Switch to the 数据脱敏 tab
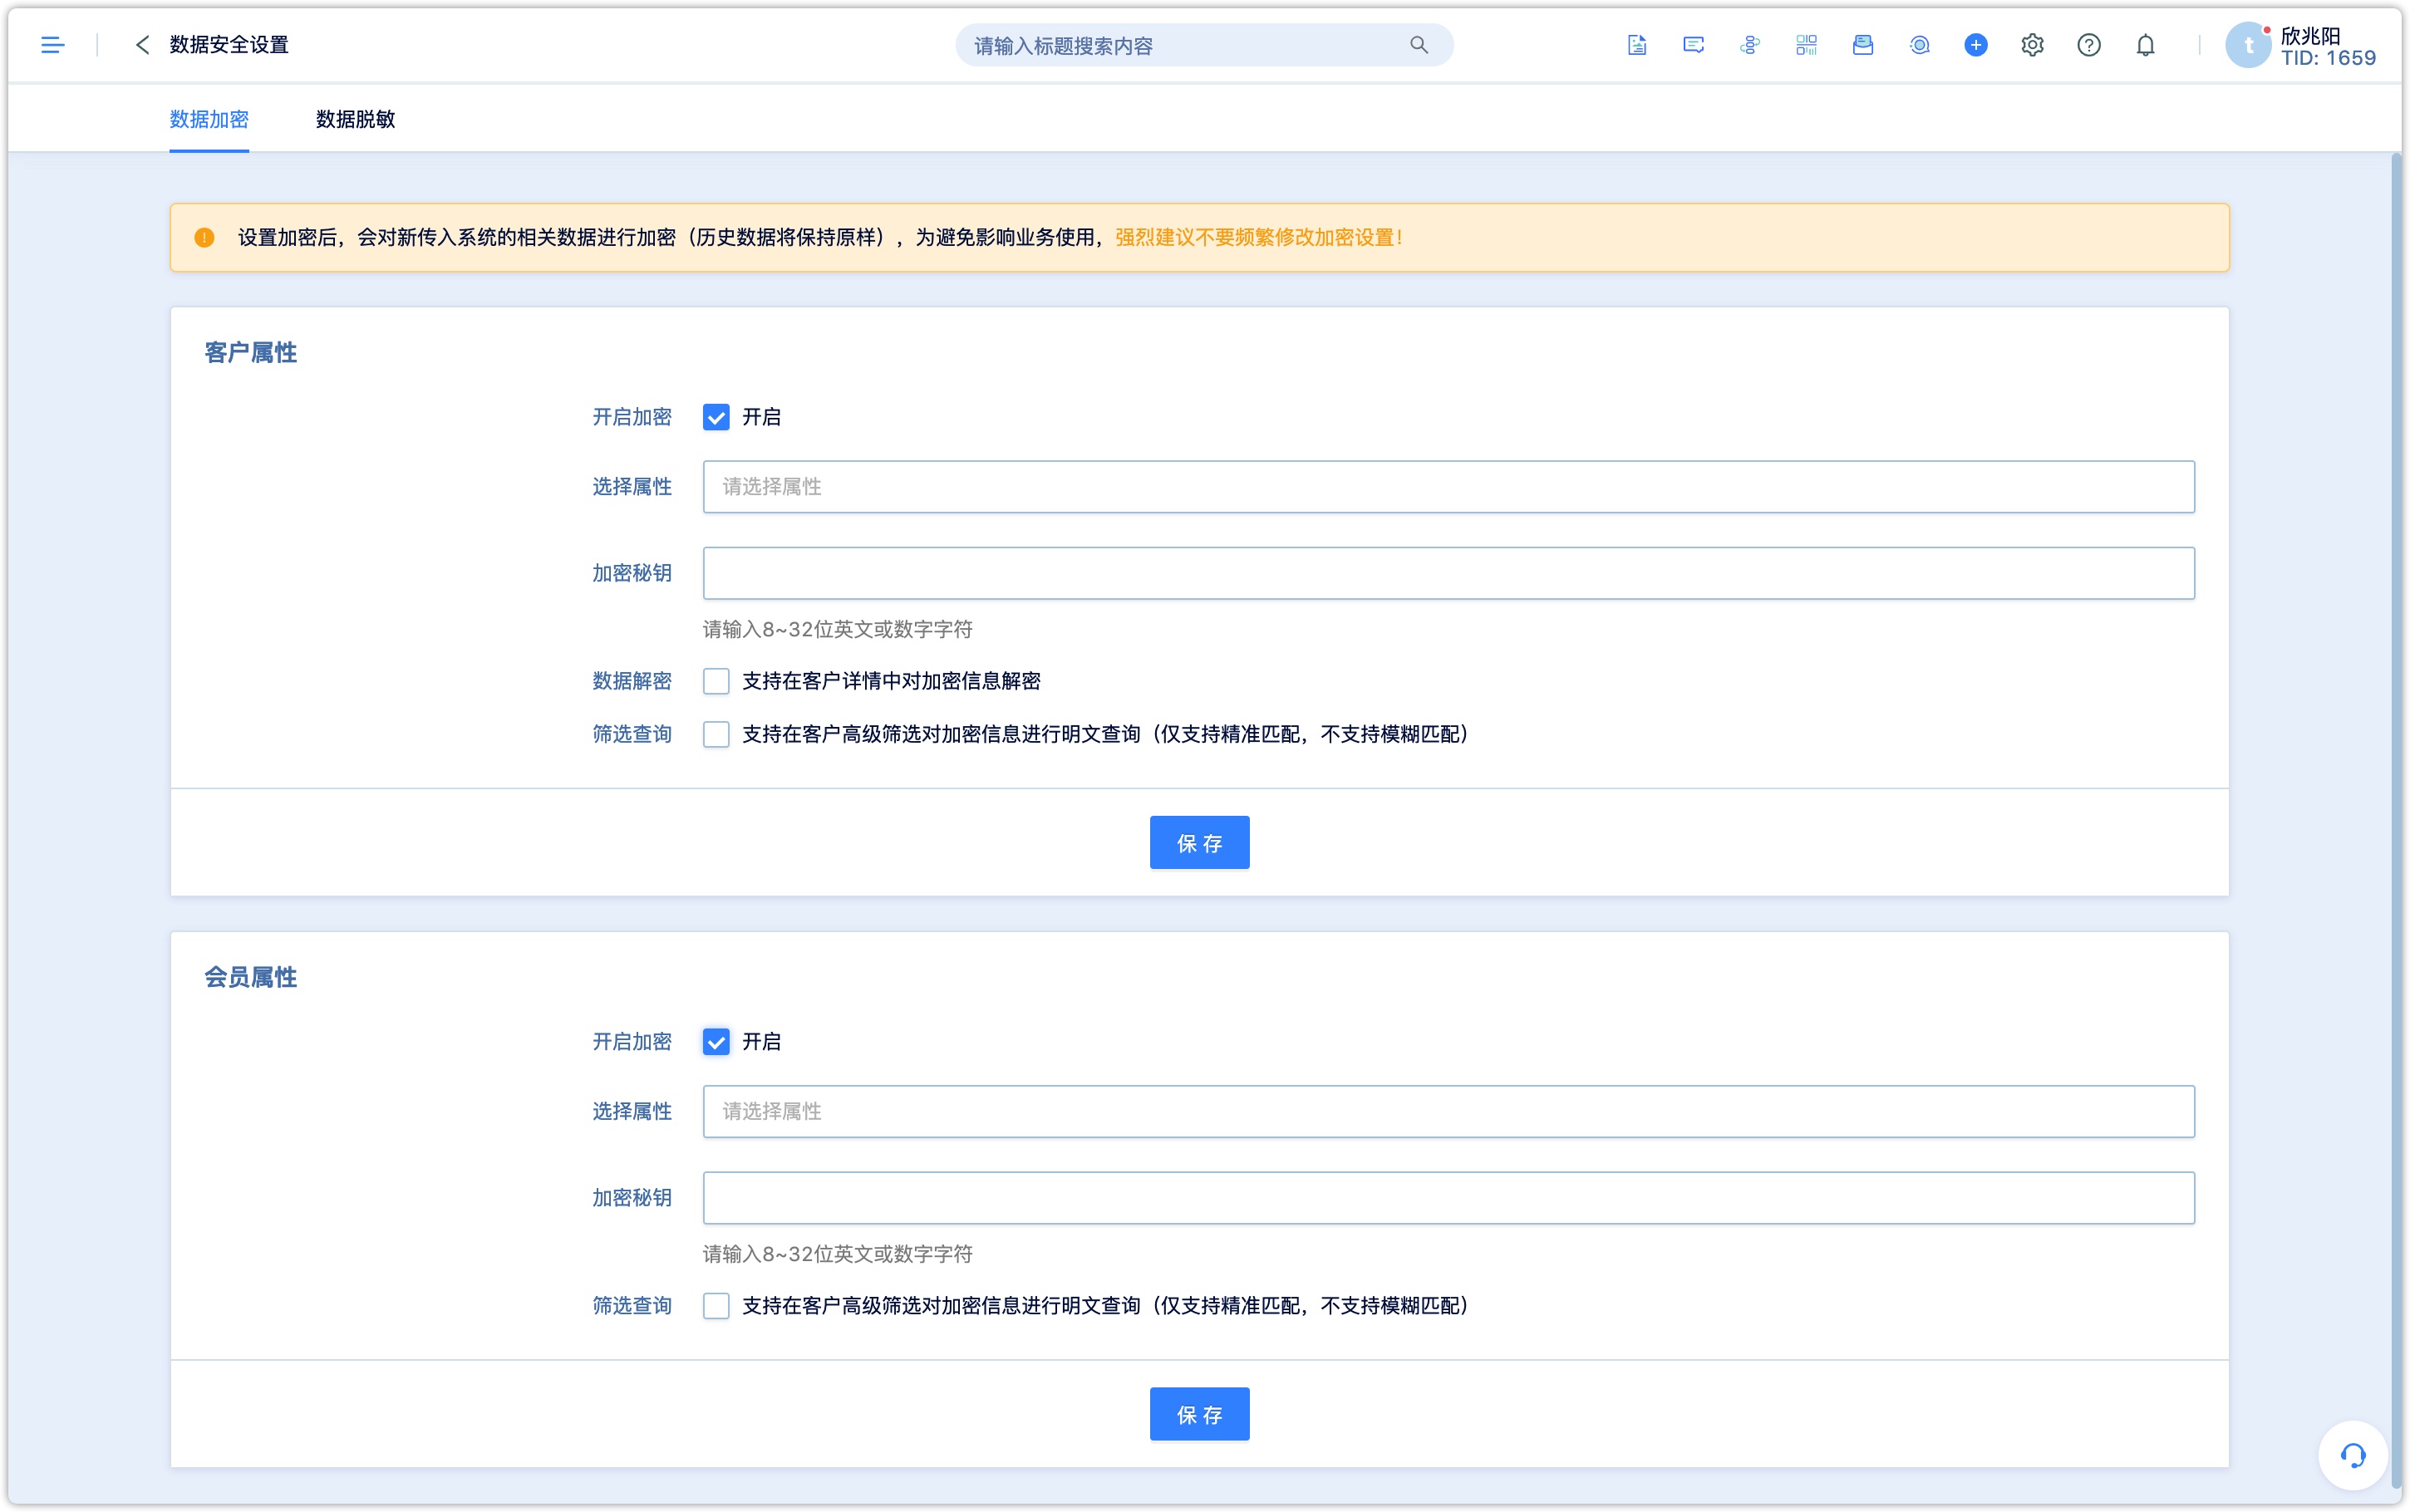 coord(355,119)
